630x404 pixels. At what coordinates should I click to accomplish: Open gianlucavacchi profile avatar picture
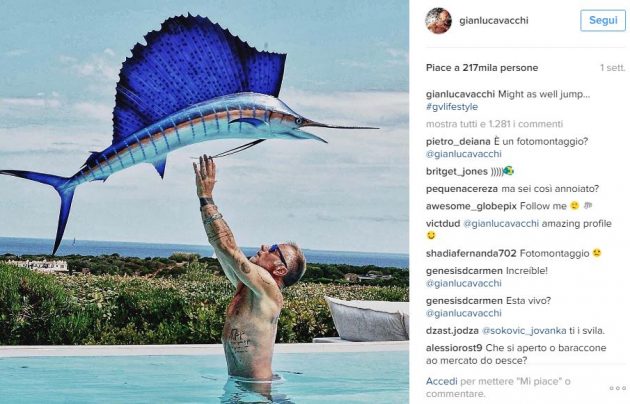click(438, 21)
